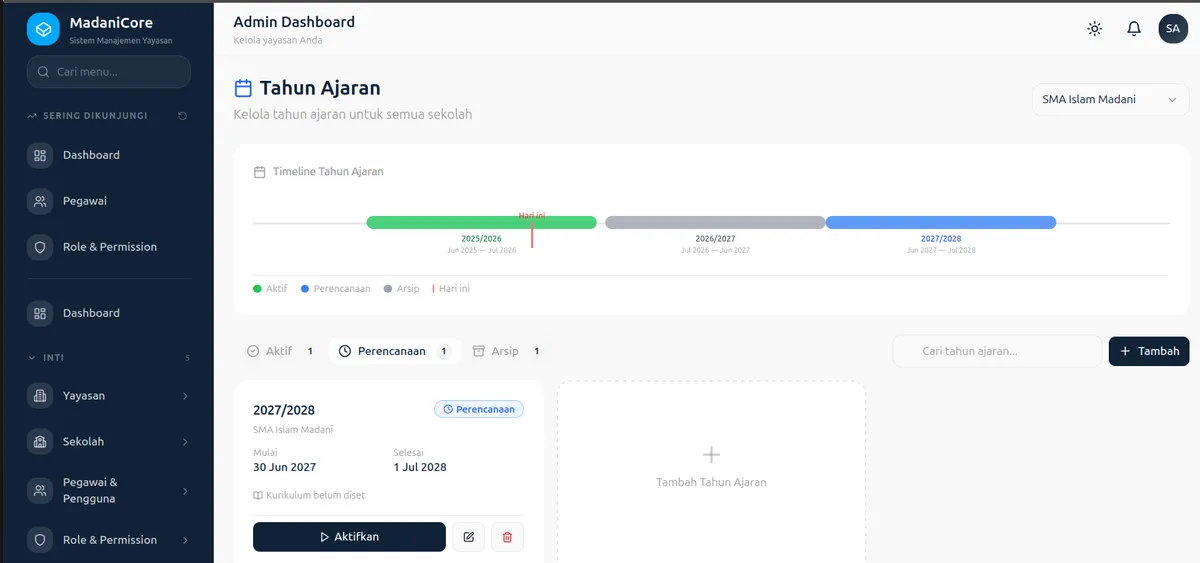
Task: Click the green Aktif legend dot
Action: coord(258,289)
